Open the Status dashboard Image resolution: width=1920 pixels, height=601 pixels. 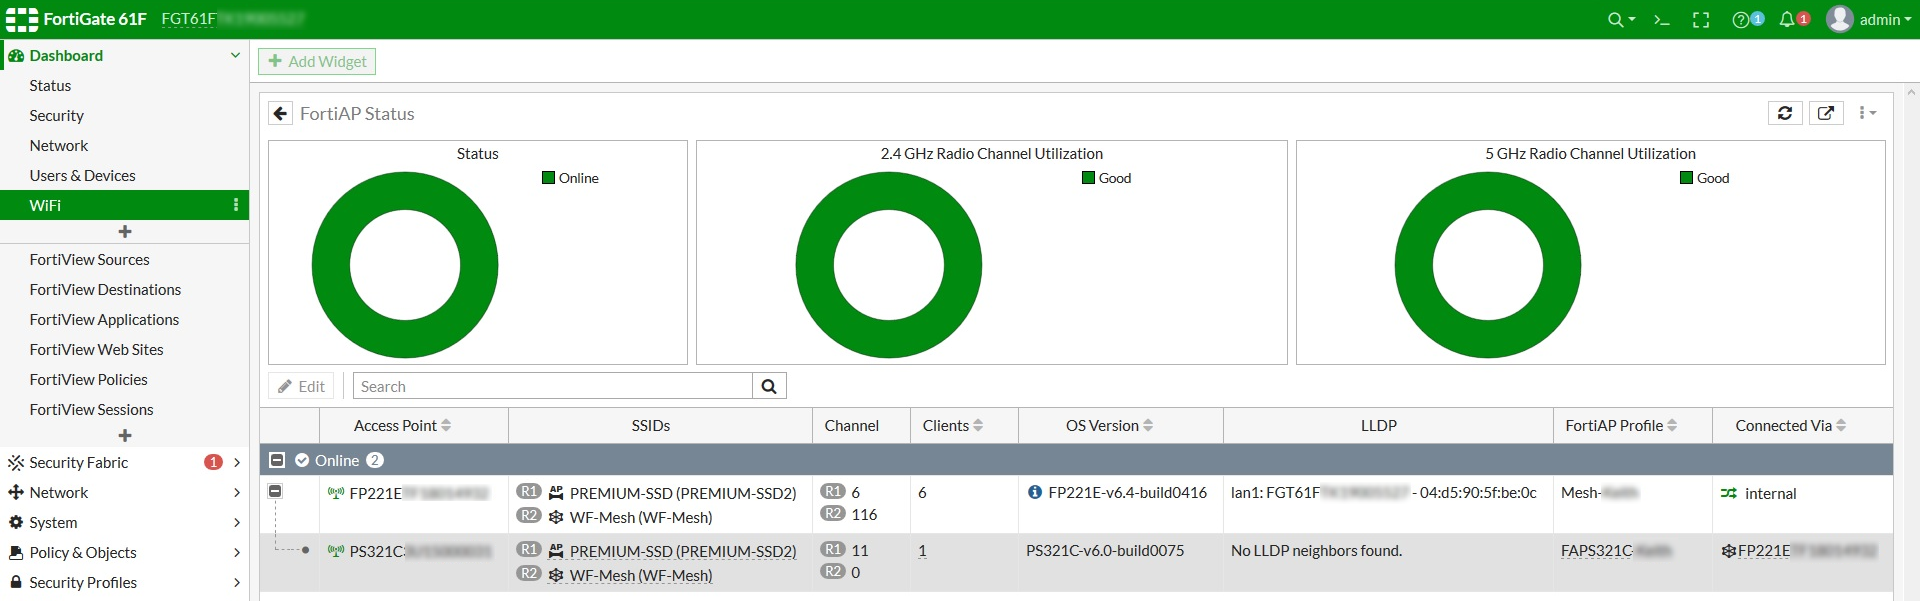click(50, 86)
